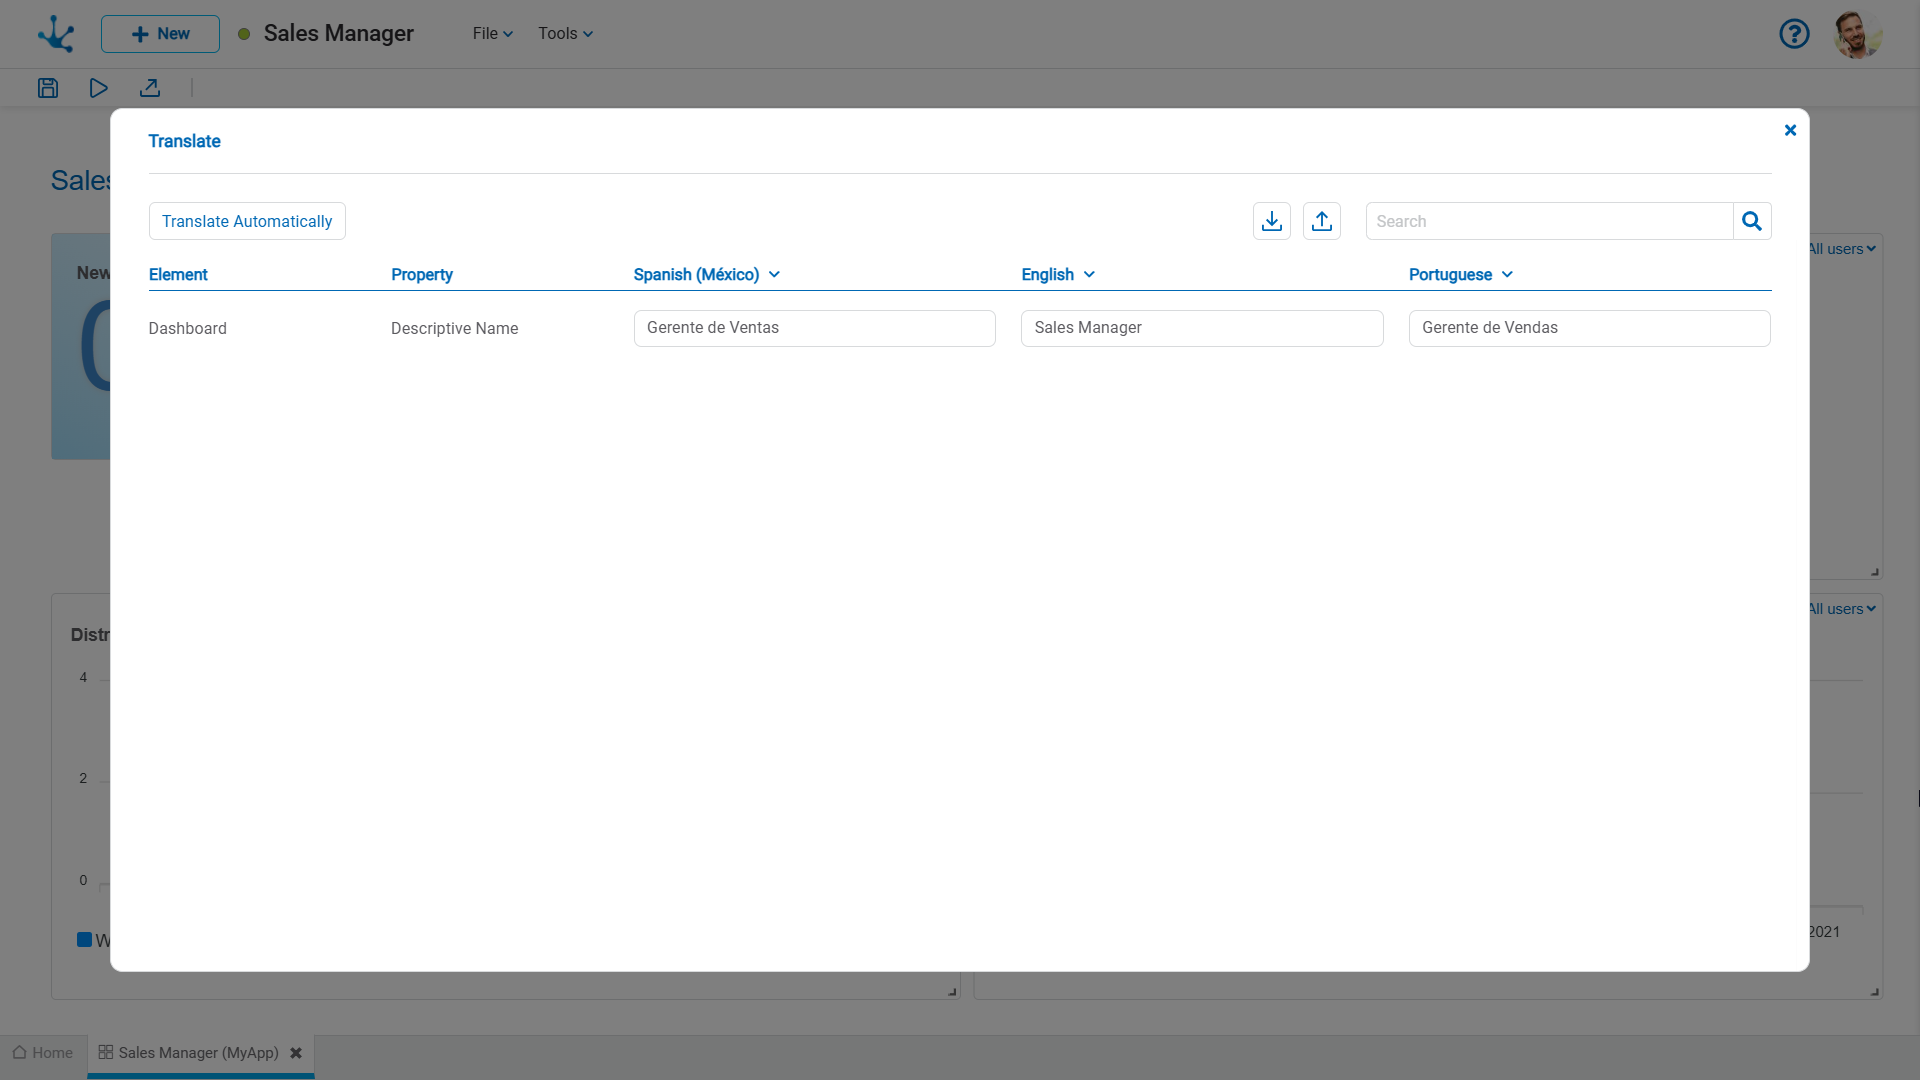The width and height of the screenshot is (1920, 1080).
Task: Switch to the Home tab
Action: pyautogui.click(x=43, y=1053)
